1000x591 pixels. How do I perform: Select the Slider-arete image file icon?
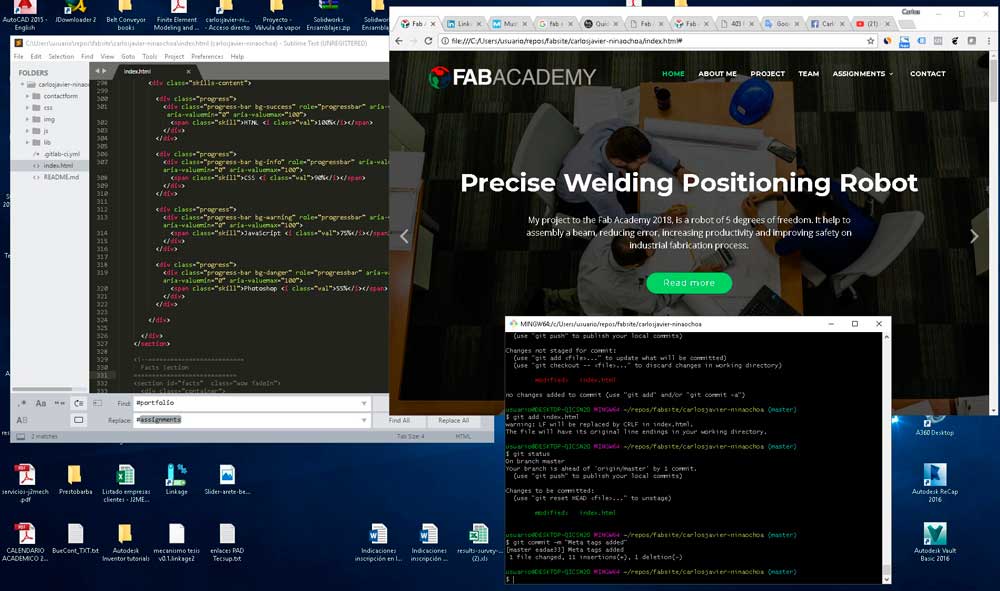coord(227,479)
